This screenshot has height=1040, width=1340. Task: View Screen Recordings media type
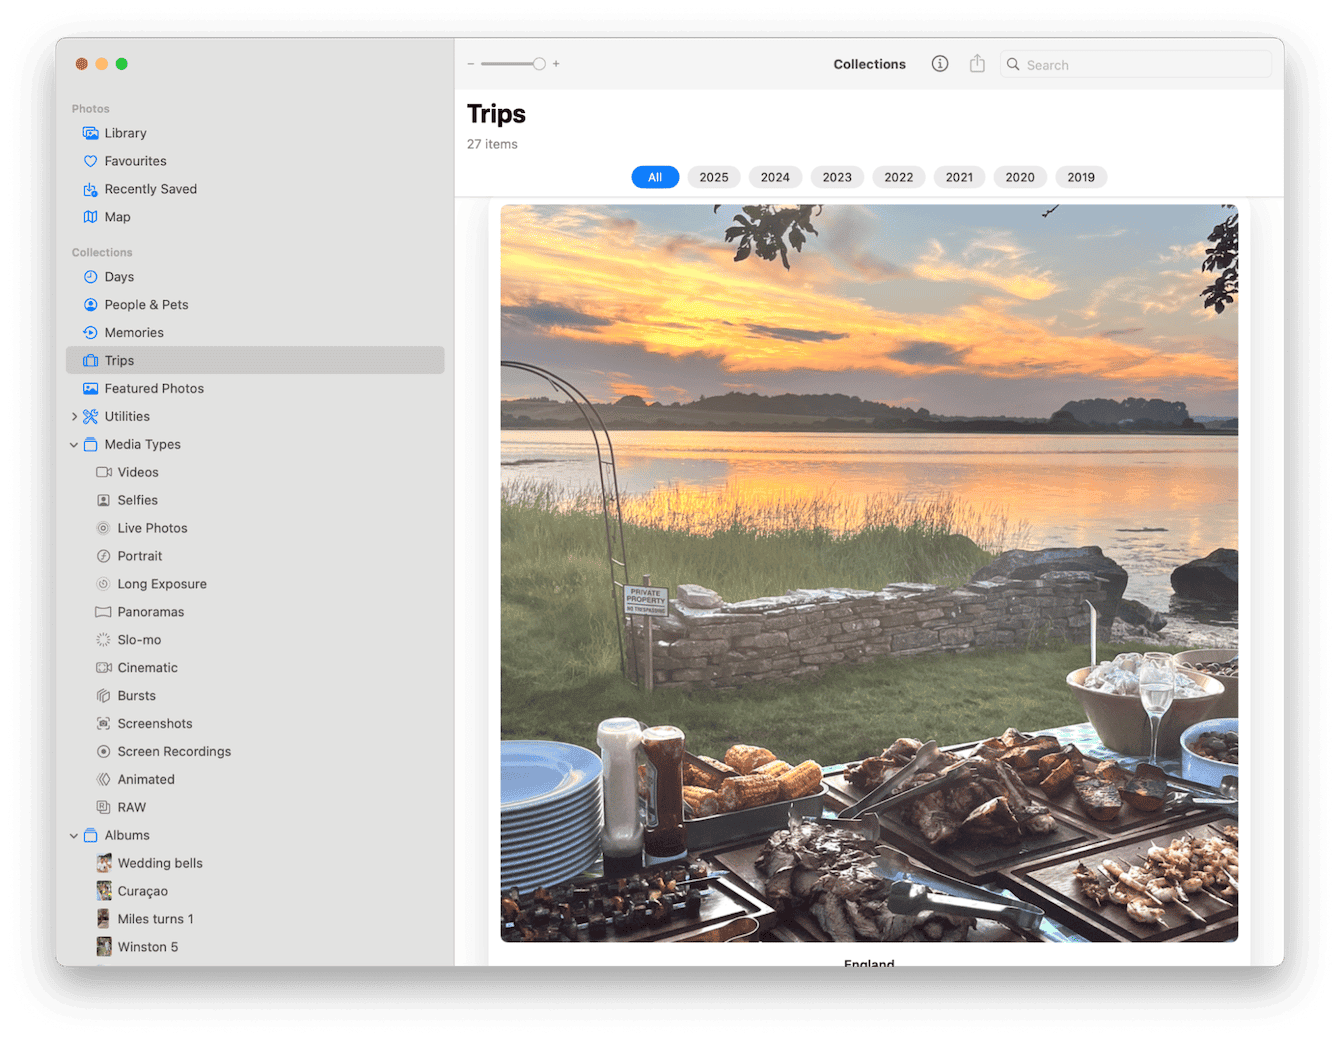(x=175, y=751)
